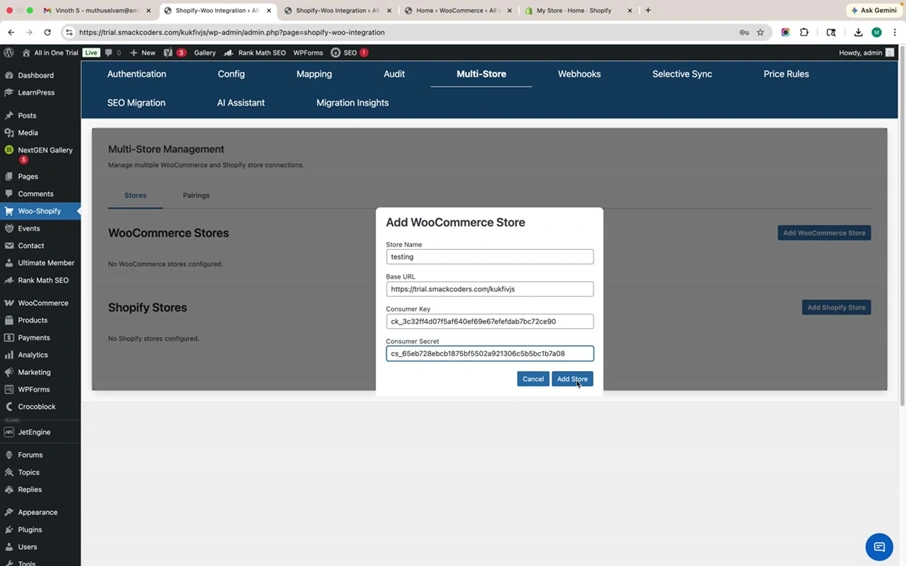
Task: Click + New in the admin bar
Action: click(143, 53)
